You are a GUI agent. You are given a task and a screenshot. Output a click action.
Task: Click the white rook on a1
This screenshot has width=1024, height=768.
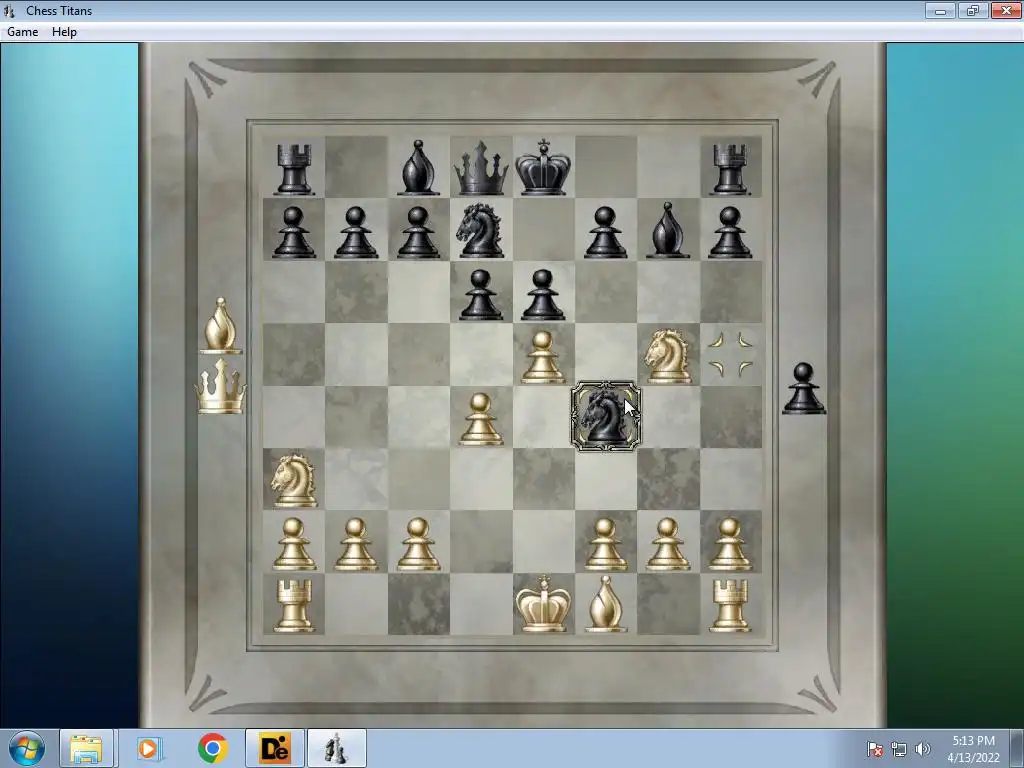294,606
